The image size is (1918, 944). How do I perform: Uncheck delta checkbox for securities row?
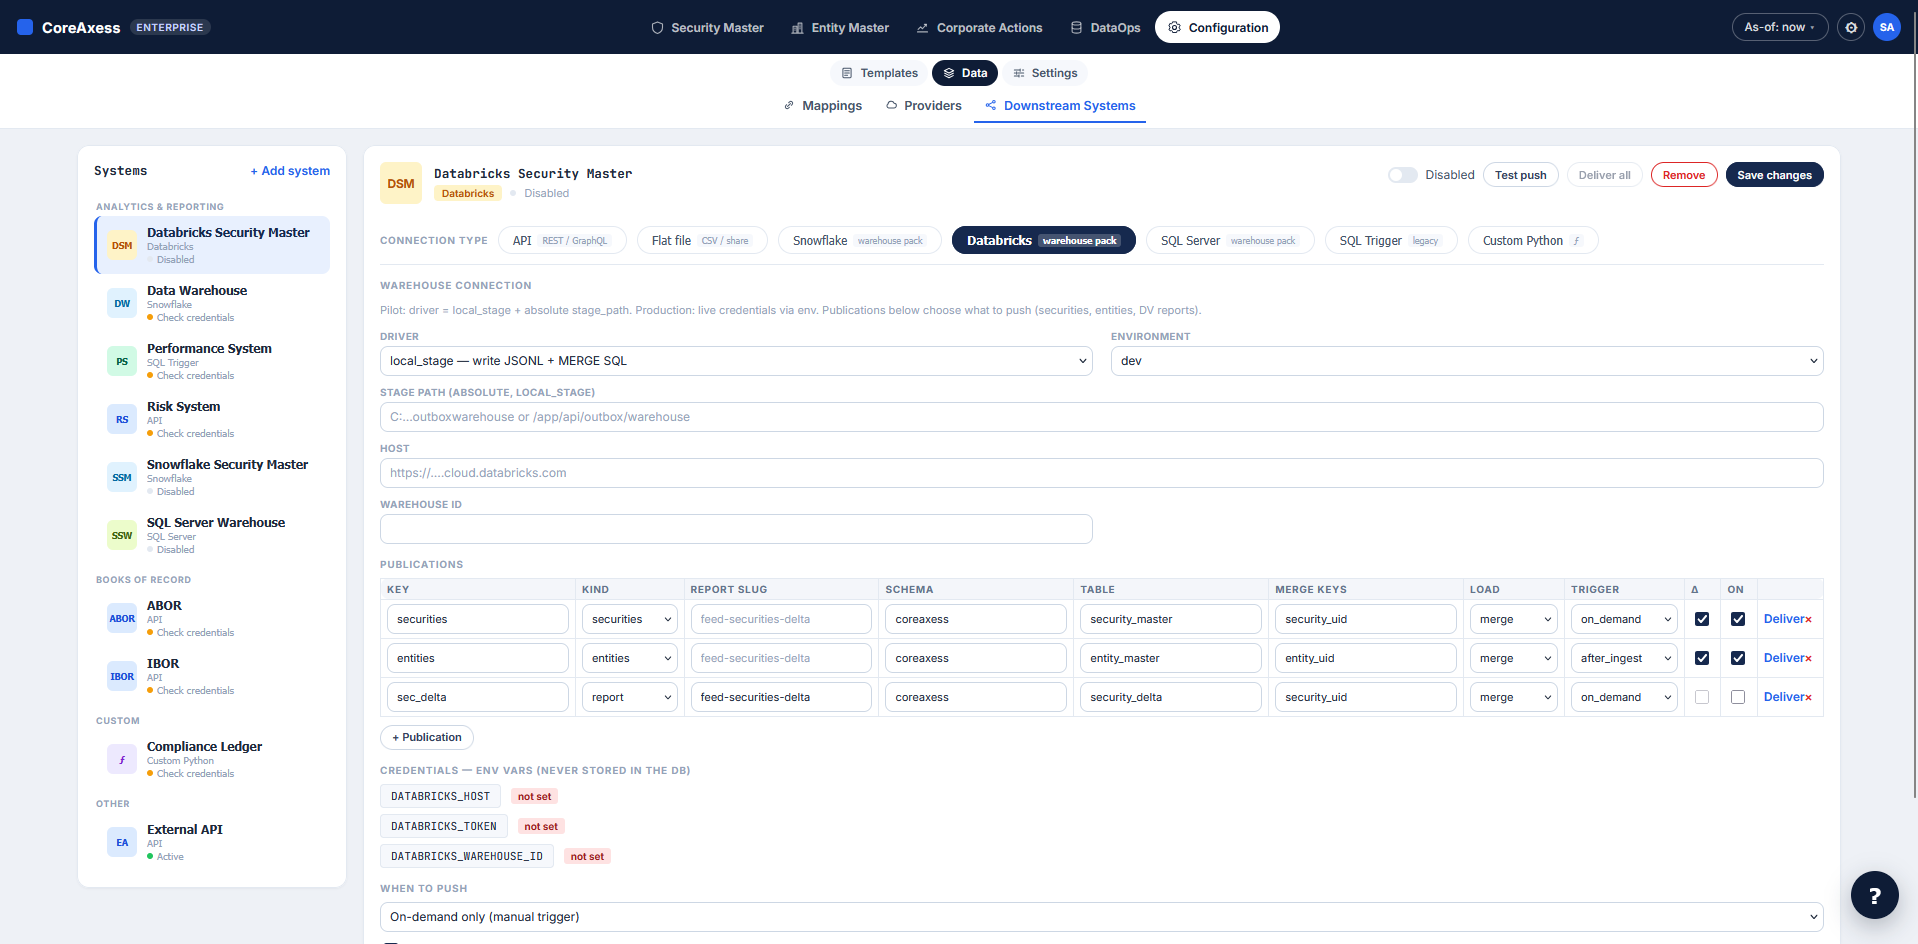click(1702, 619)
